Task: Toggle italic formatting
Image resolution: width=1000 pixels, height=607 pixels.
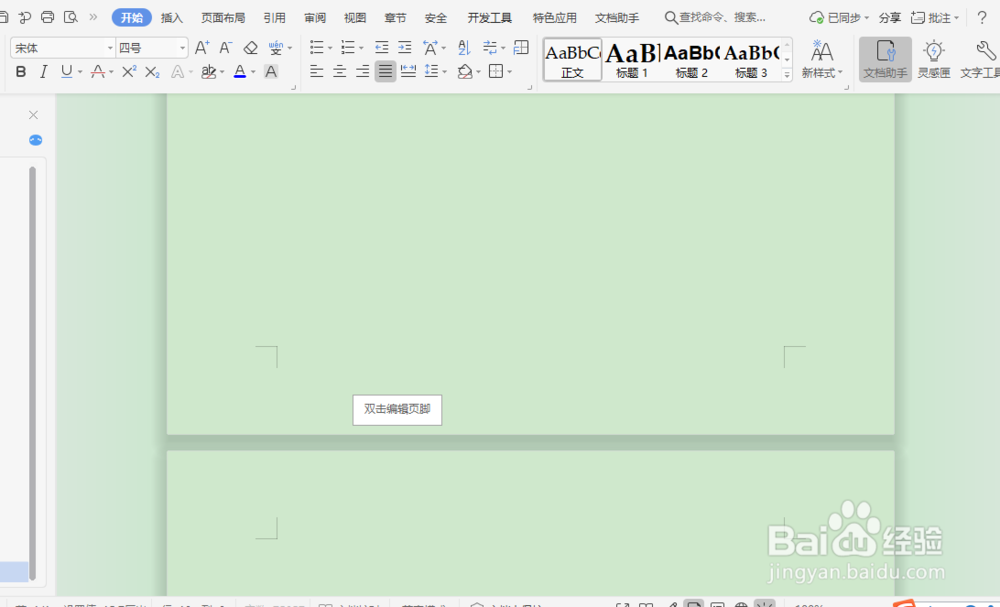Action: click(x=43, y=71)
